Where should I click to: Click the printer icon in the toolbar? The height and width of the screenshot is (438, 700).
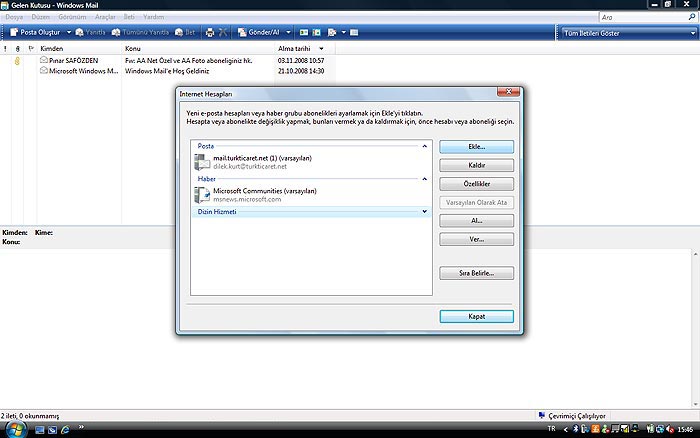210,32
